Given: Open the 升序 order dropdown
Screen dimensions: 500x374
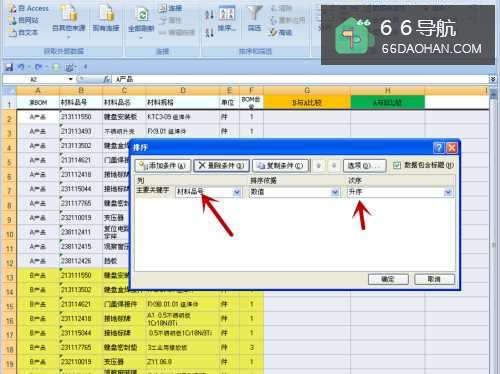Looking at the screenshot, I should (448, 192).
